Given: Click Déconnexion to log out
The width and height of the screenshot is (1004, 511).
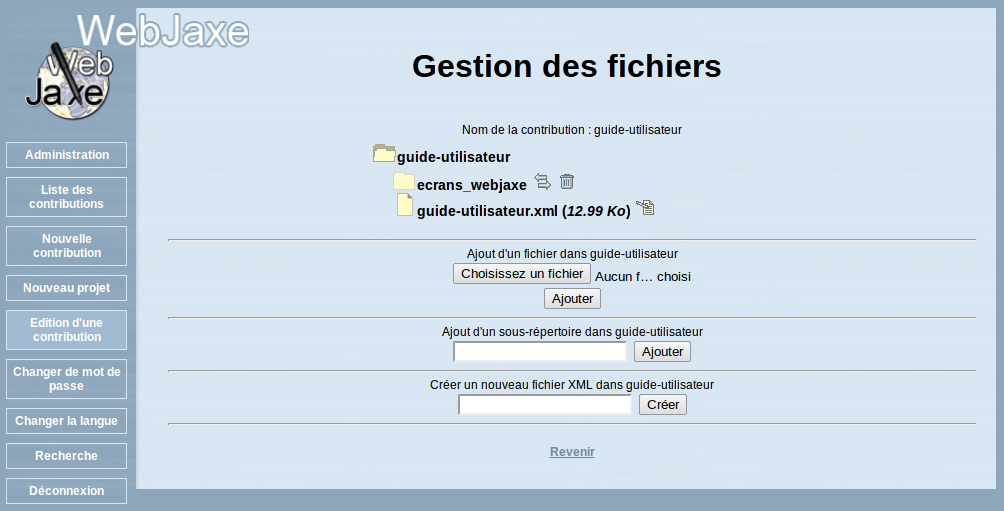Looking at the screenshot, I should coord(67,491).
